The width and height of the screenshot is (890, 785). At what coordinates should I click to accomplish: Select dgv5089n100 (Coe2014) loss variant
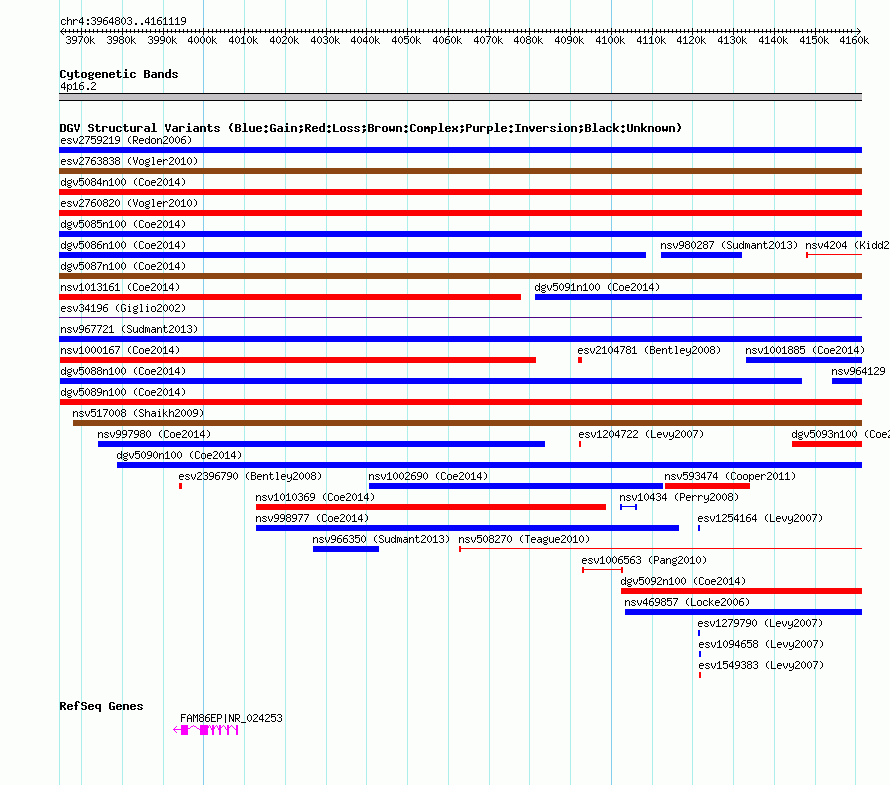pos(123,392)
